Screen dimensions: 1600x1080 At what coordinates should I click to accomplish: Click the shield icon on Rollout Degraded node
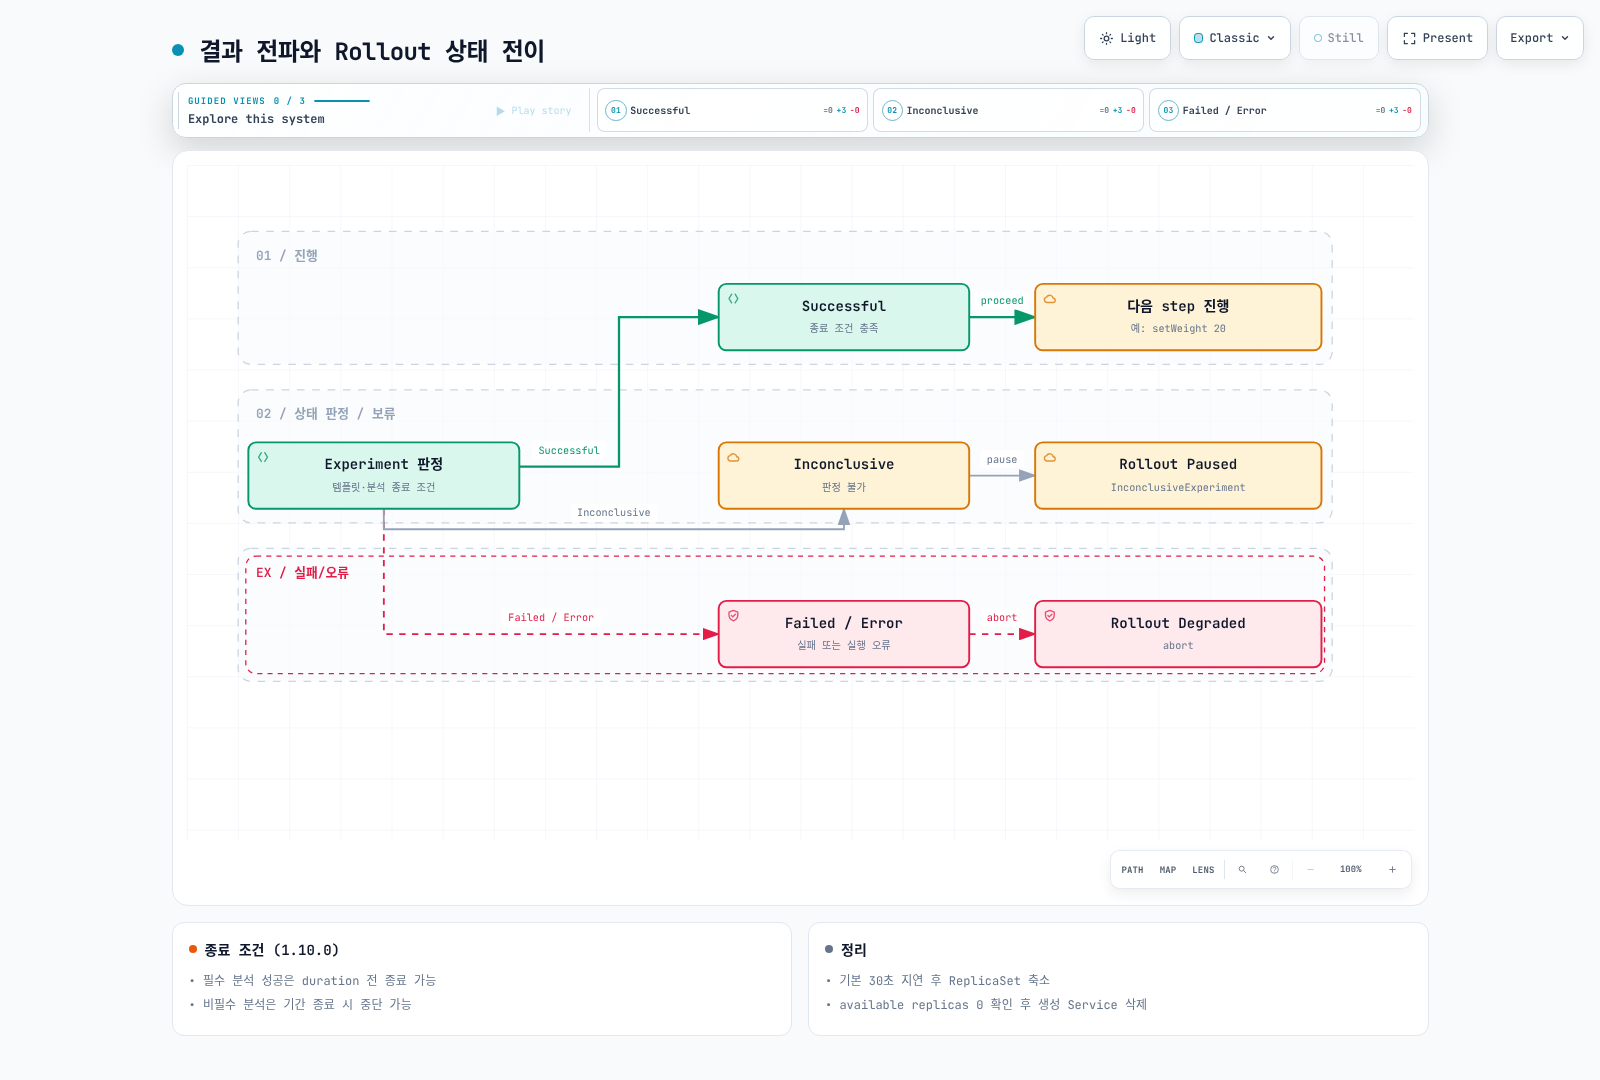pyautogui.click(x=1050, y=616)
